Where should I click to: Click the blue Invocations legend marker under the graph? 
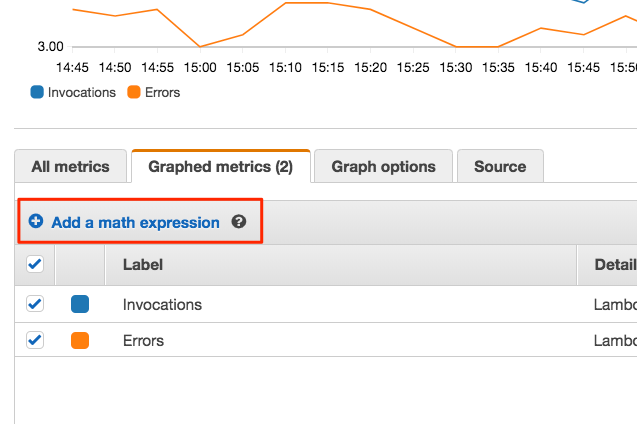pos(37,92)
